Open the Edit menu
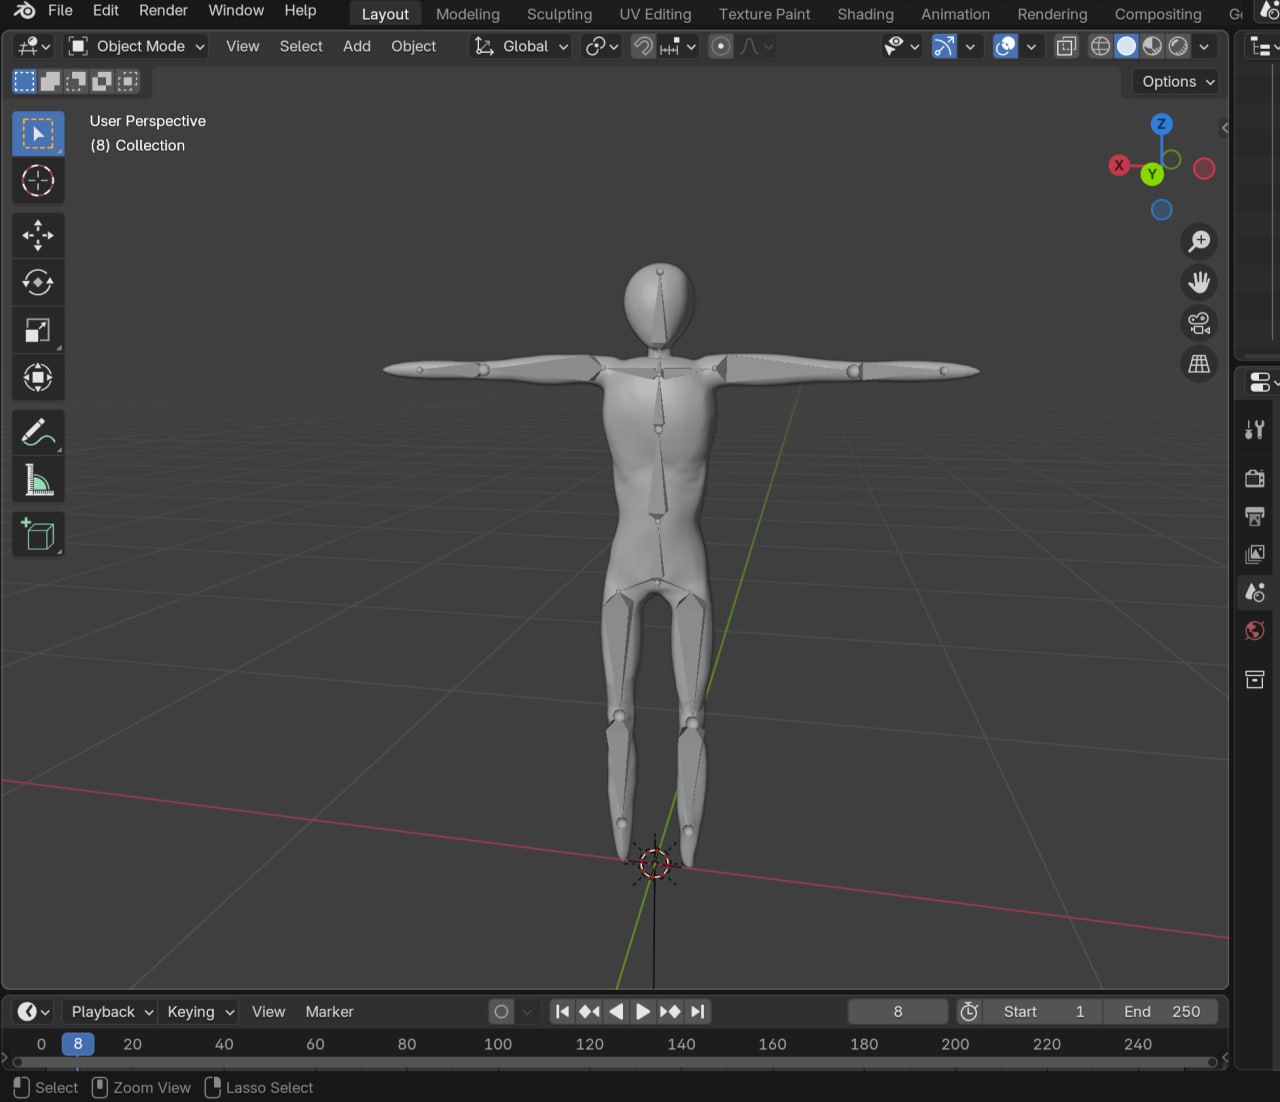This screenshot has width=1280, height=1102. (x=106, y=11)
